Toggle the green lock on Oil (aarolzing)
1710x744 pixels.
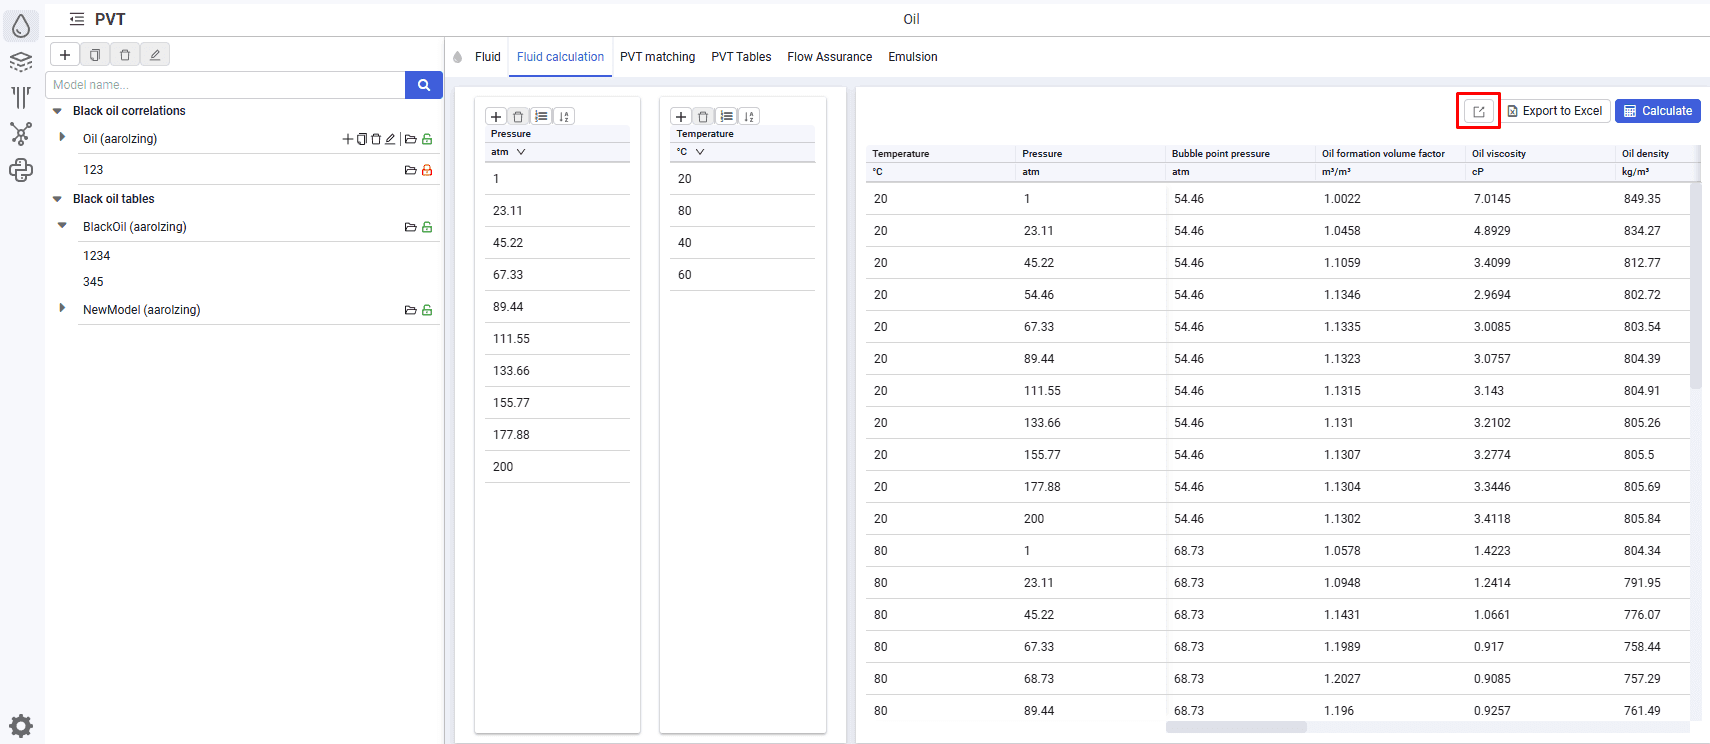(427, 139)
